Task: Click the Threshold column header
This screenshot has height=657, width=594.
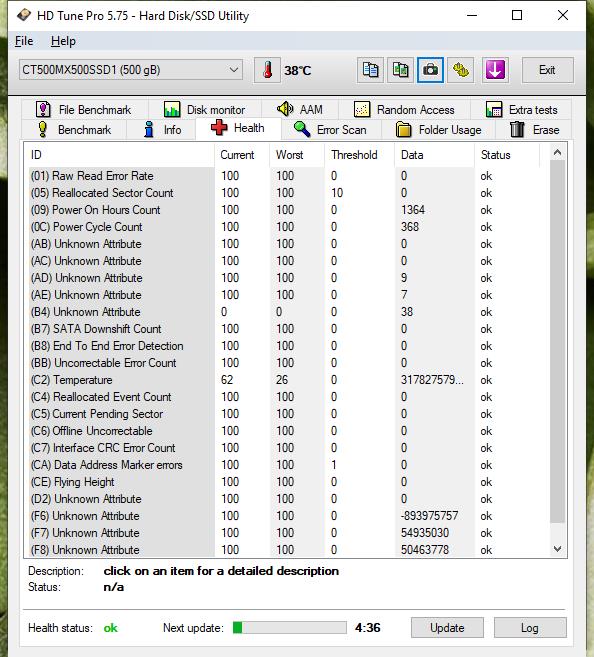Action: (x=359, y=155)
